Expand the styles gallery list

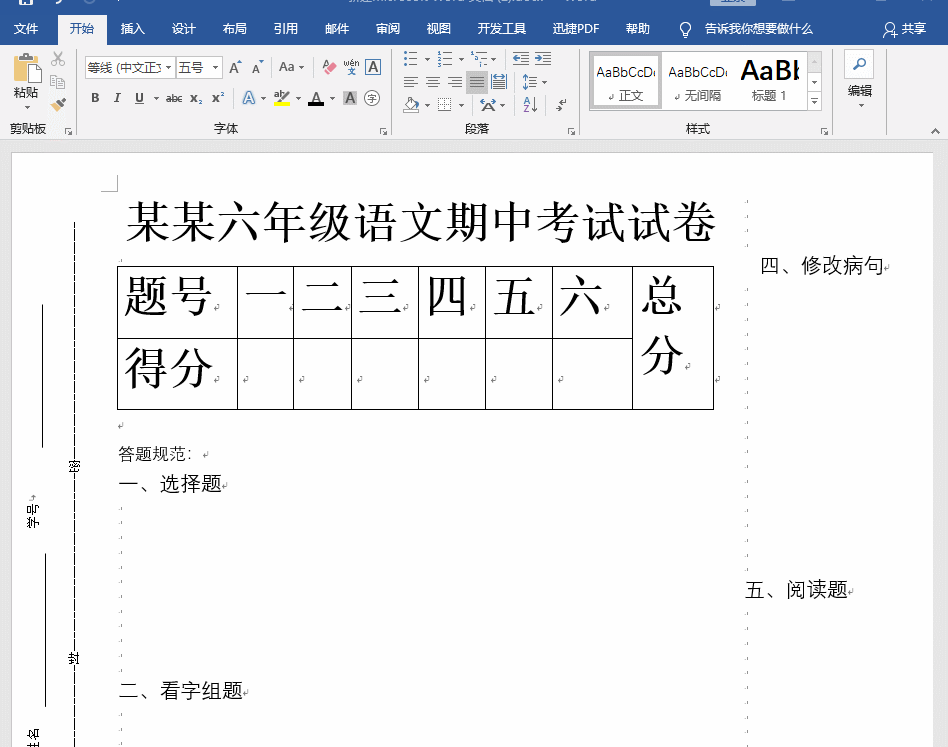(814, 101)
